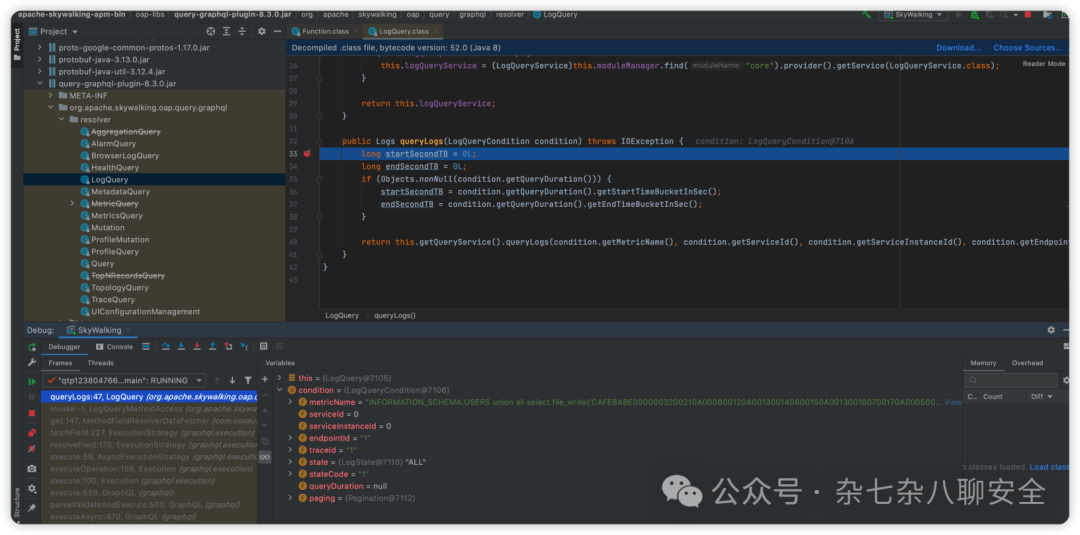Click Drop Frame icon
Screen dimensions: 1080x535
tap(228, 346)
